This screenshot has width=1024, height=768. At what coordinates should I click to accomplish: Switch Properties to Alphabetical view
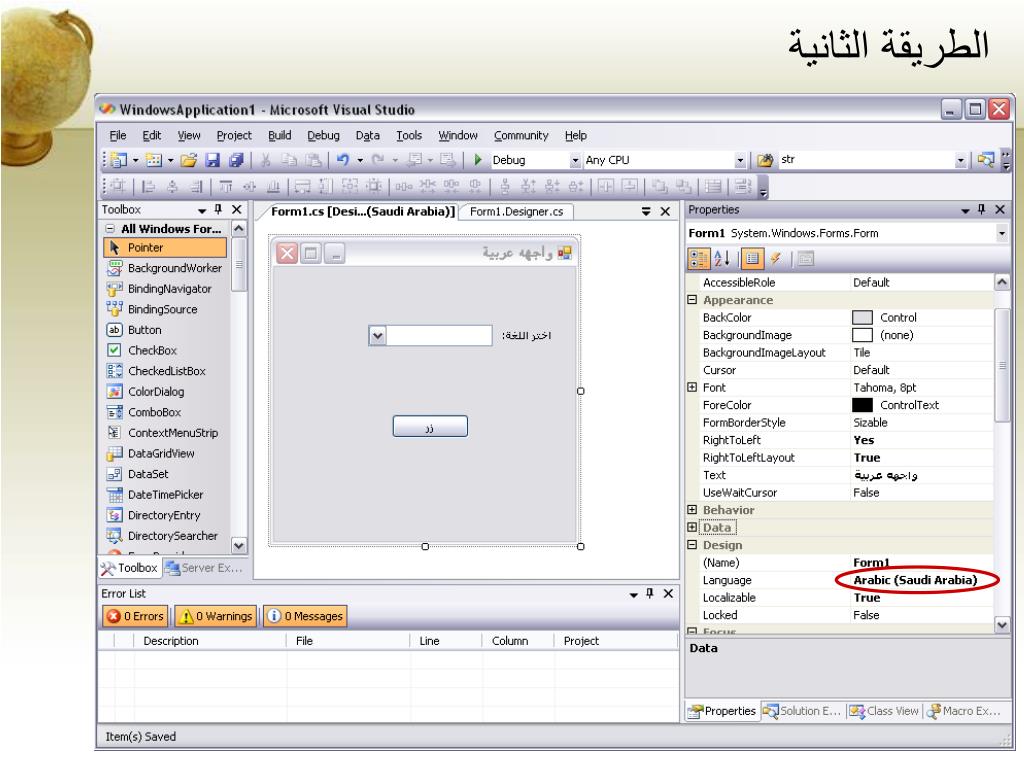pyautogui.click(x=722, y=259)
